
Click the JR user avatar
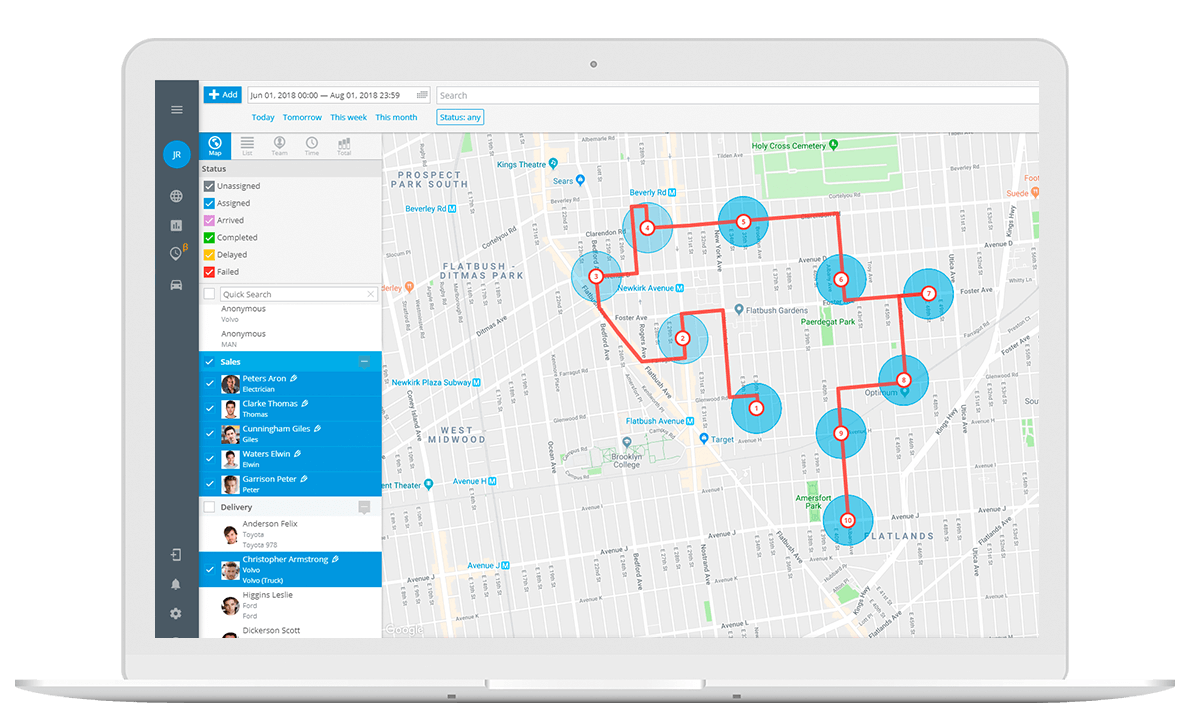click(177, 155)
